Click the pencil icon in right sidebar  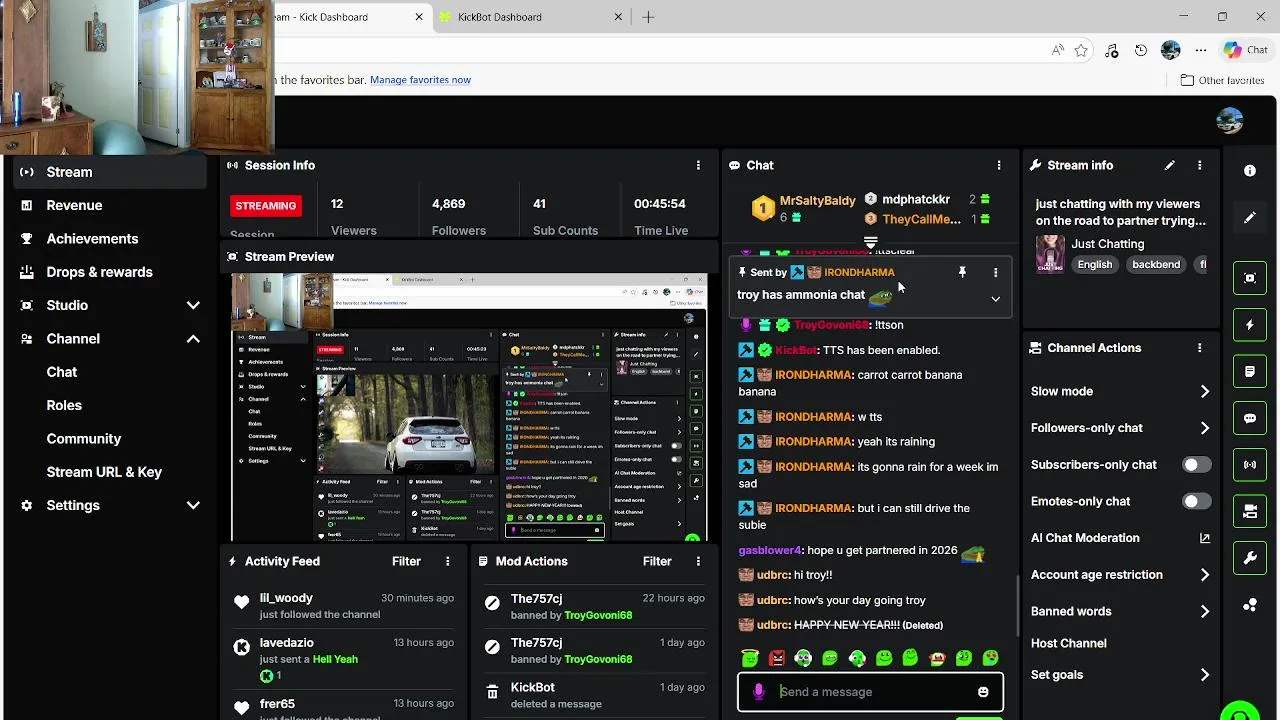(1249, 218)
